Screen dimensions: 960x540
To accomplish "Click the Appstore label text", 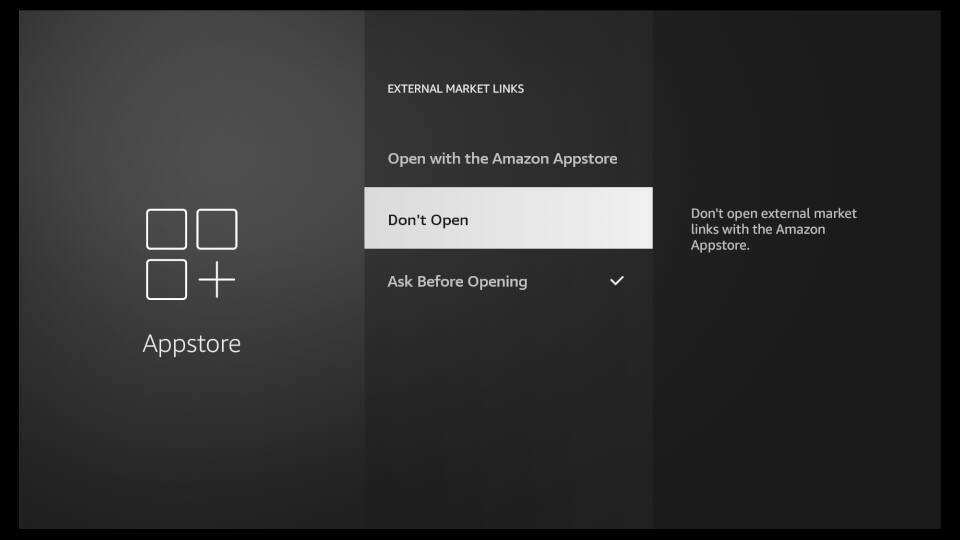I will (192, 344).
